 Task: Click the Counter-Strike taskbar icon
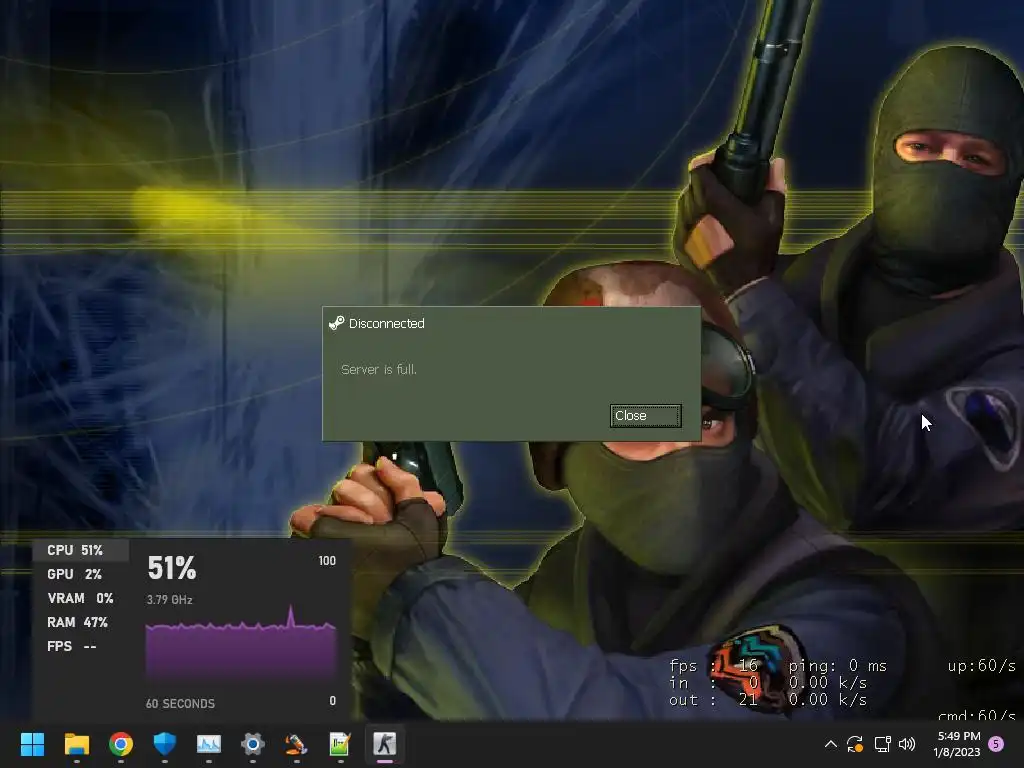click(x=385, y=744)
